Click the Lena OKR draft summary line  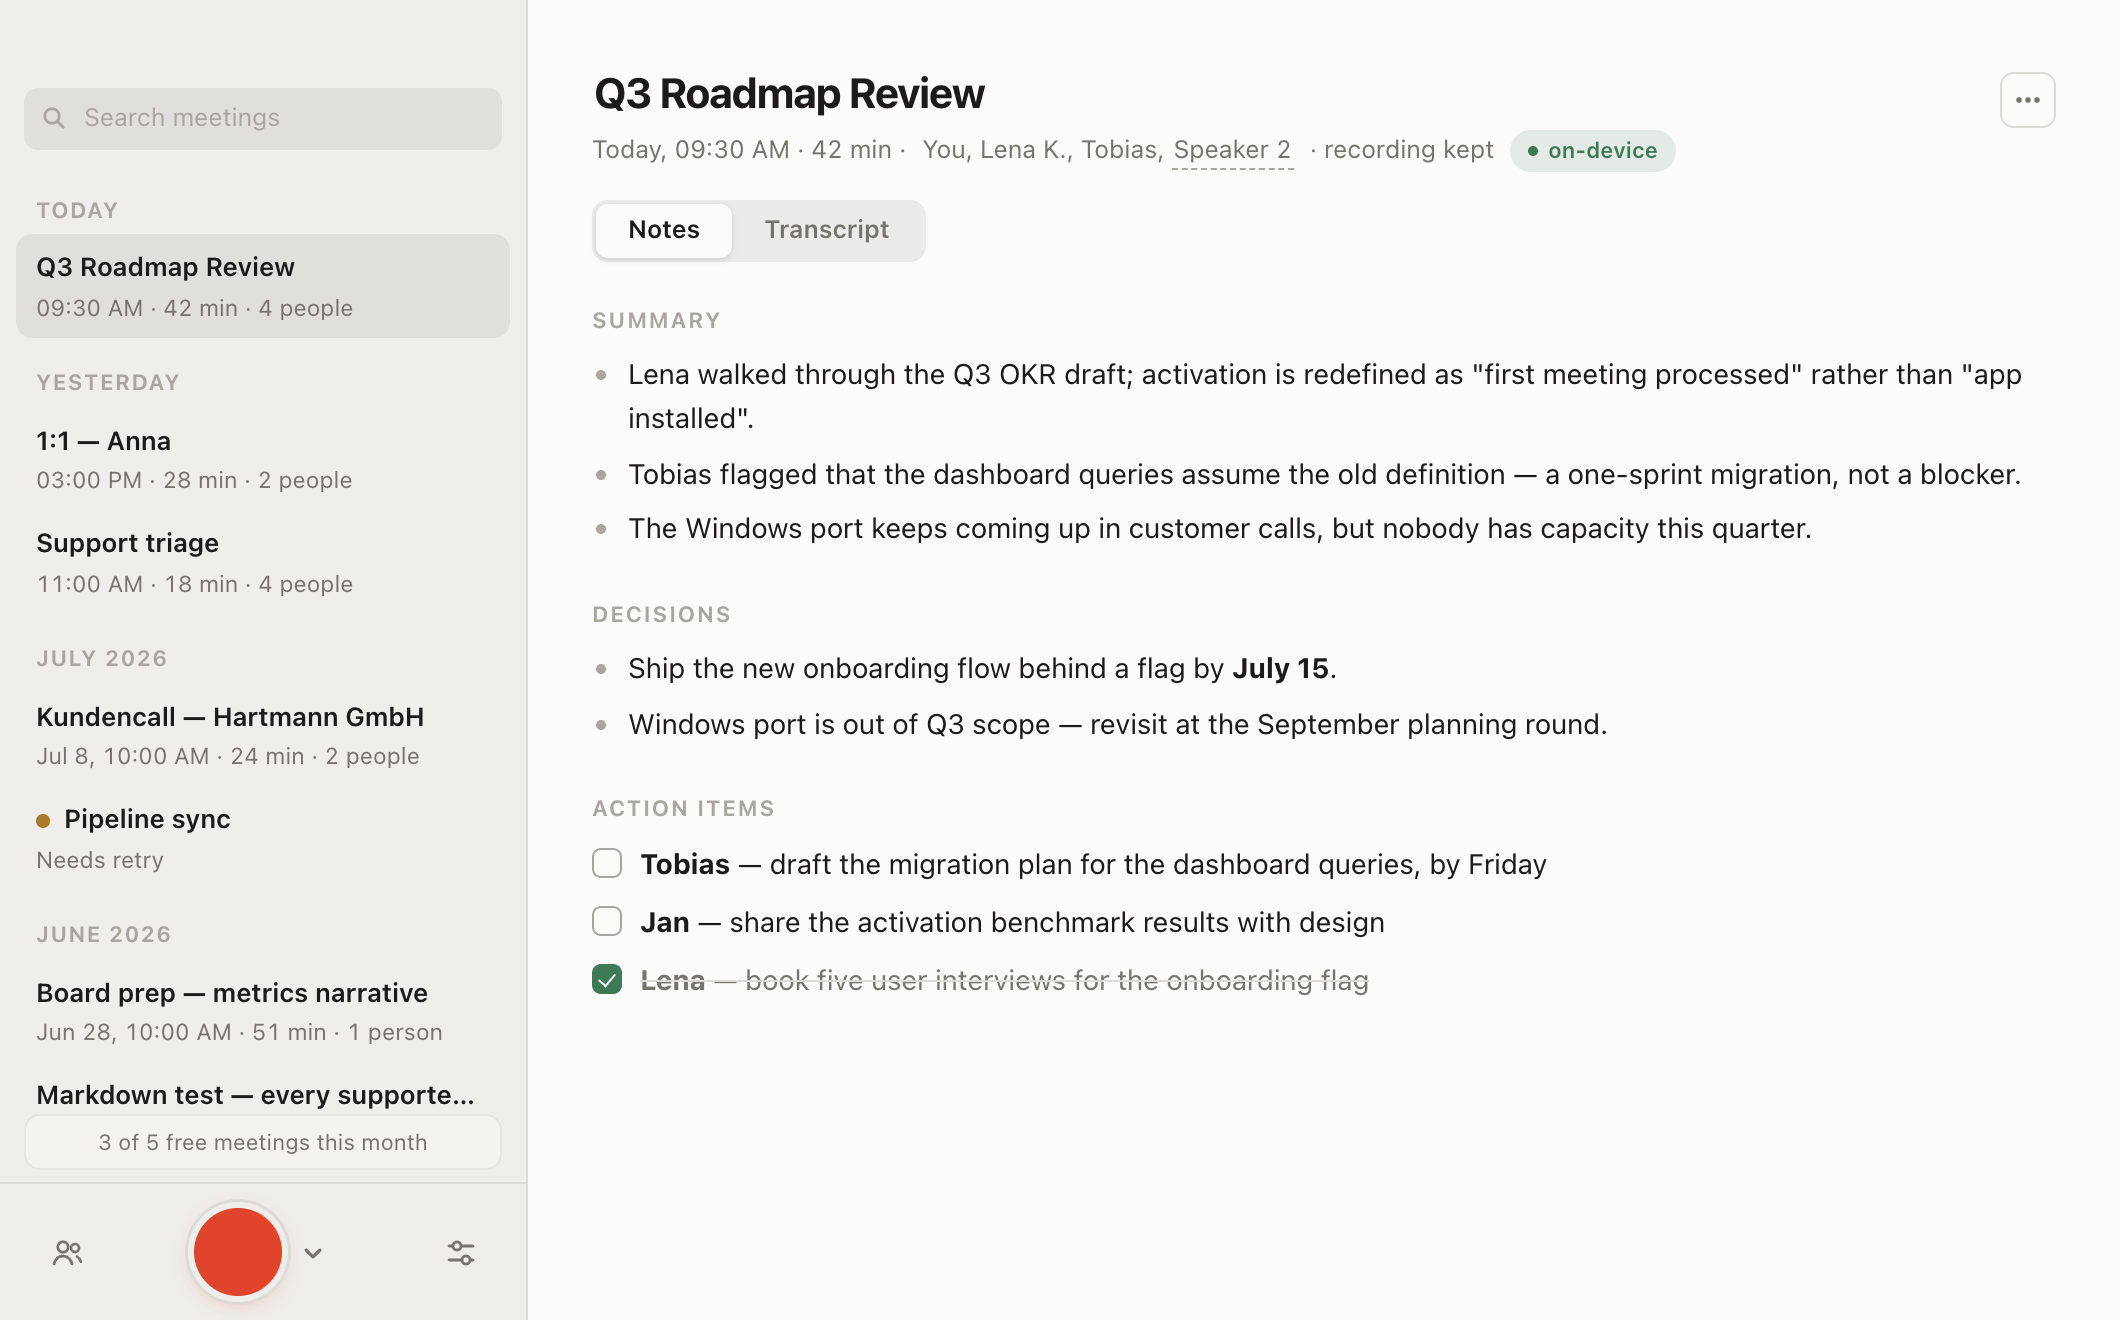(1325, 396)
